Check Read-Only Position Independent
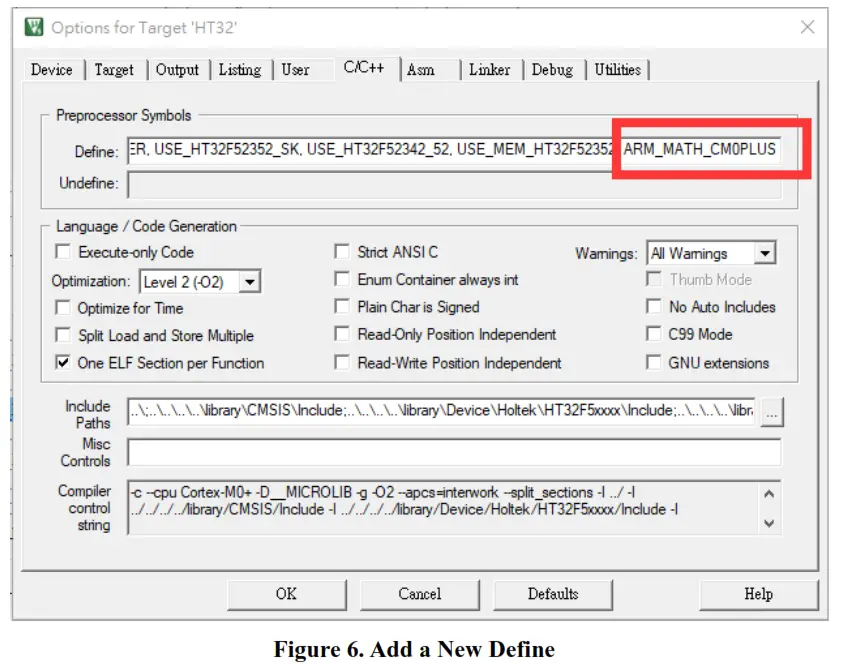Image resolution: width=856 pixels, height=665 pixels. point(341,336)
